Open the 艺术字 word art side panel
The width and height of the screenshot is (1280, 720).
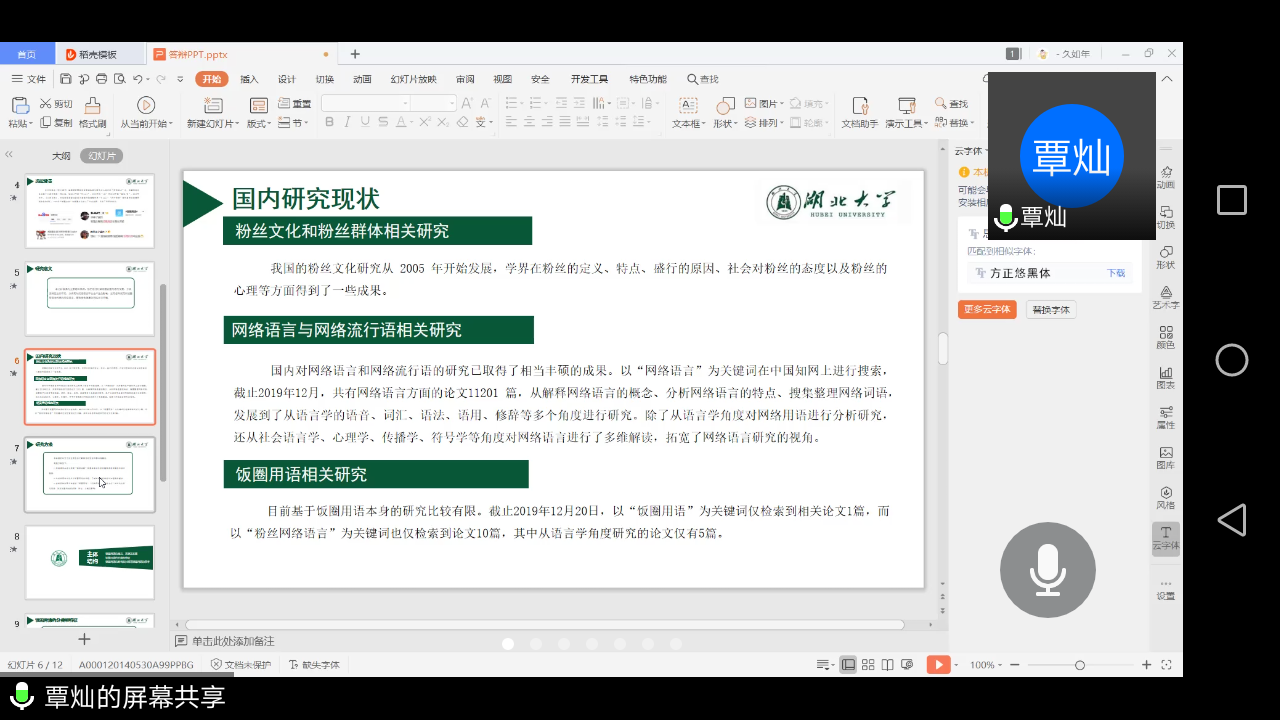coord(1166,297)
